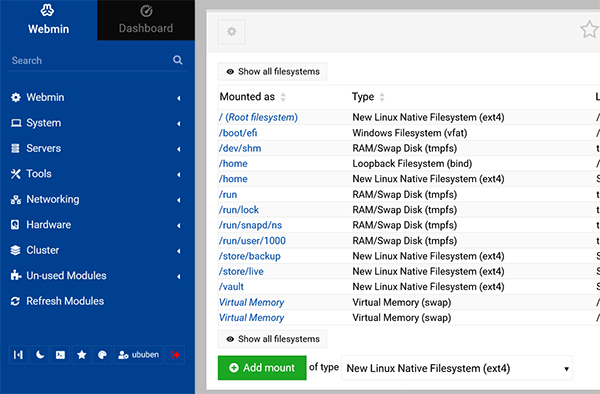Open /run/user/1000 mount link
This screenshot has height=394, width=600.
[x=252, y=241]
